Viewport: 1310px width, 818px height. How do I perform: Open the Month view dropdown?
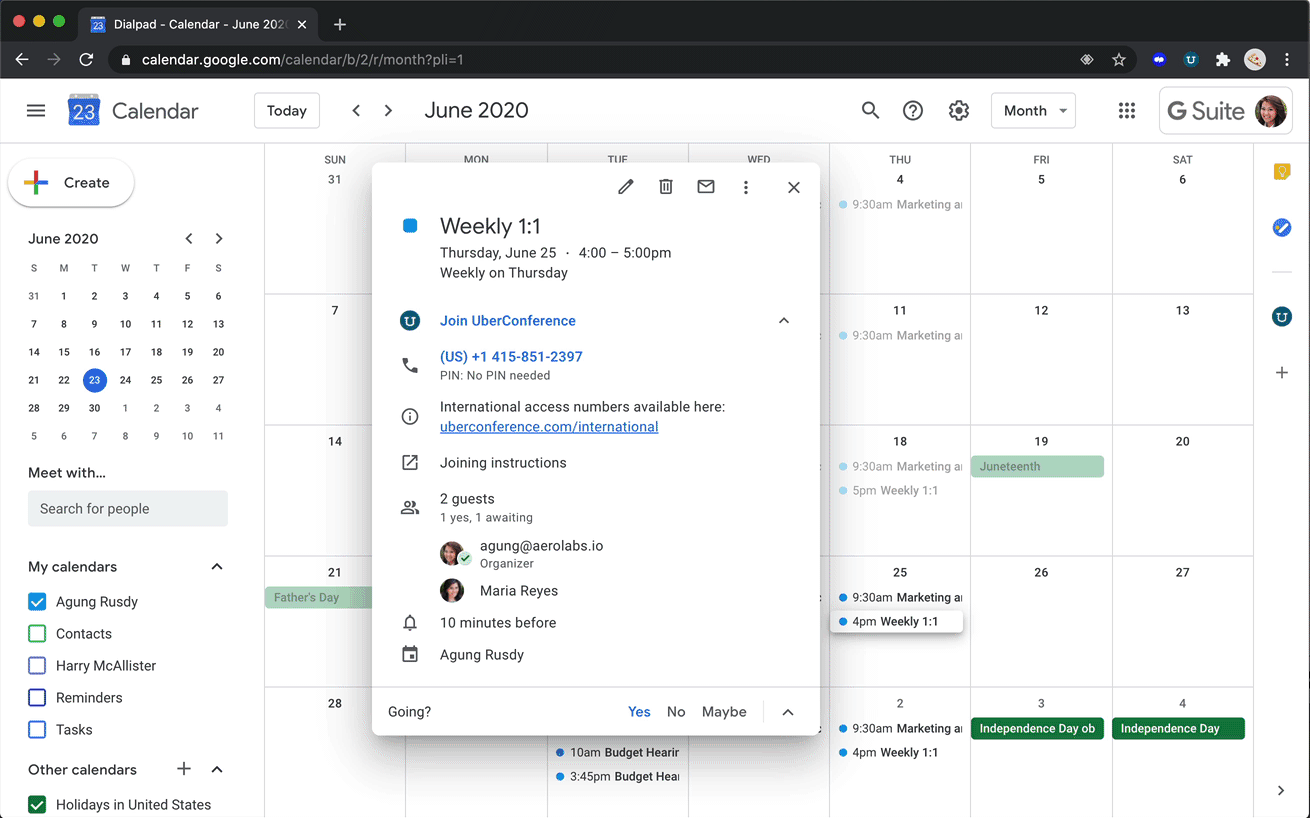[1033, 111]
